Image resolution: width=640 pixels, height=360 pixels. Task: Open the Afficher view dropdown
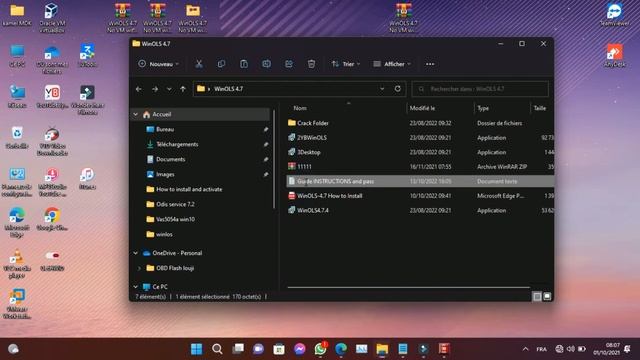pos(392,64)
